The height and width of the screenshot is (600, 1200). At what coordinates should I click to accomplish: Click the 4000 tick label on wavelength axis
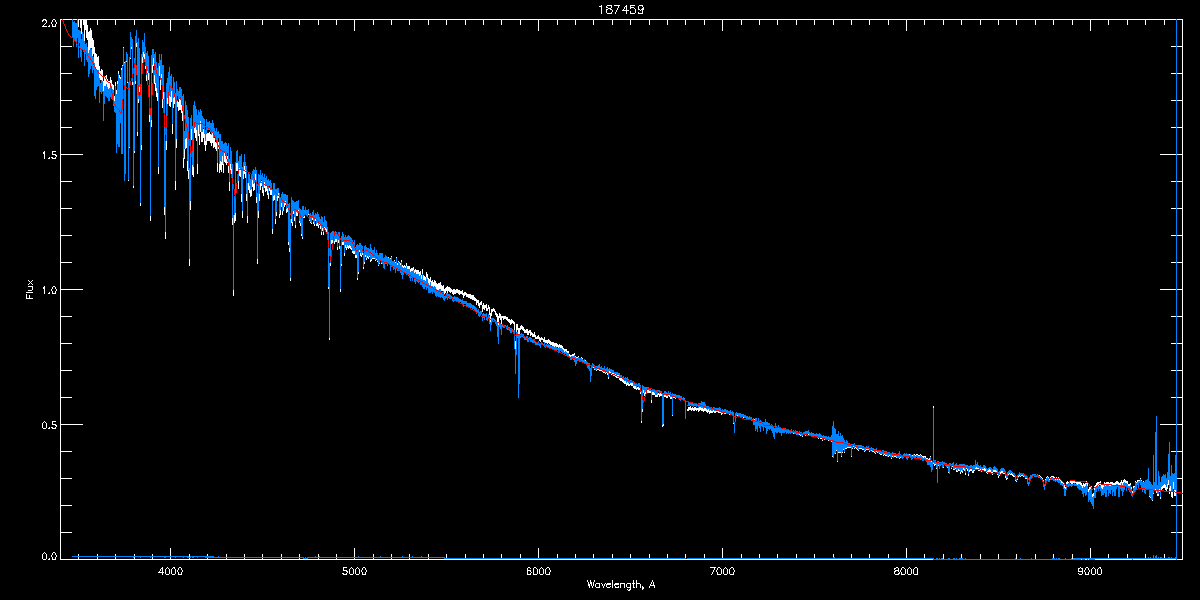pyautogui.click(x=170, y=571)
